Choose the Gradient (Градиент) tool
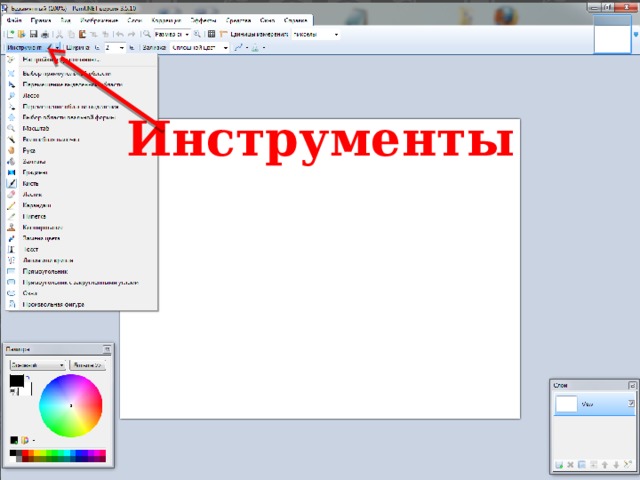 pyautogui.click(x=82, y=173)
